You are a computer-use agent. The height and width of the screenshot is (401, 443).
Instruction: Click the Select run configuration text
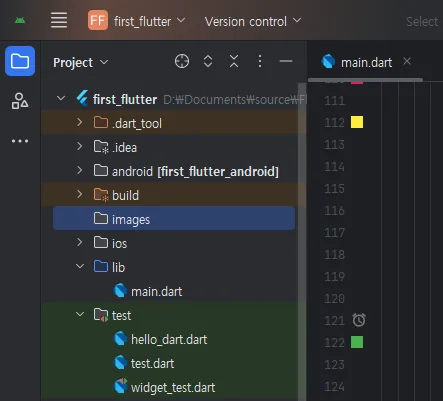click(423, 22)
